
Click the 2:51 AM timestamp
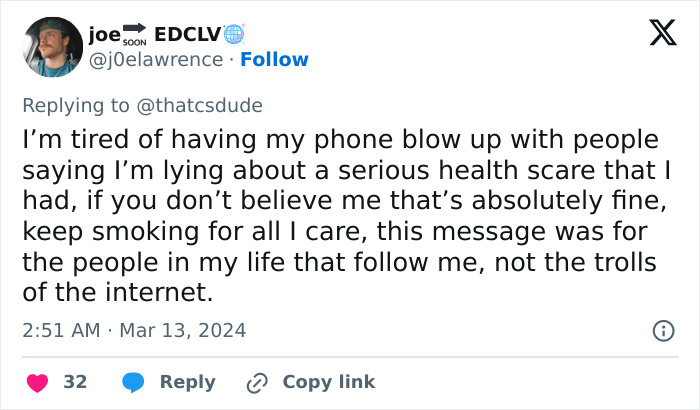tap(61, 330)
